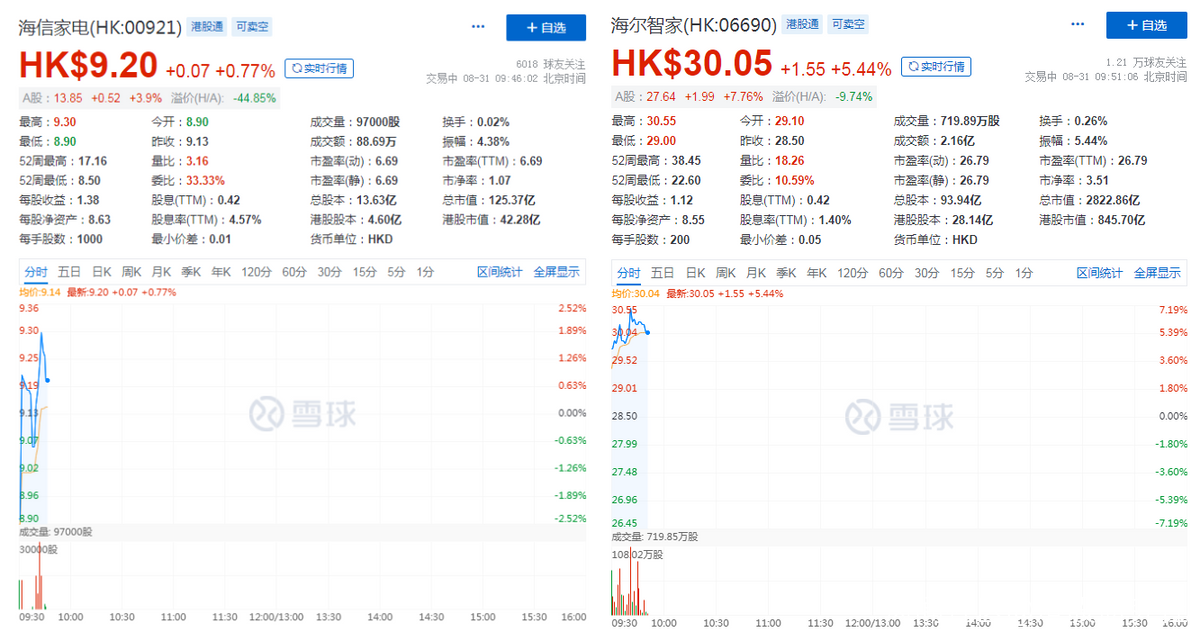The image size is (1200, 641).
Task: Click 委比 value 33.33%
Action: [205, 181]
